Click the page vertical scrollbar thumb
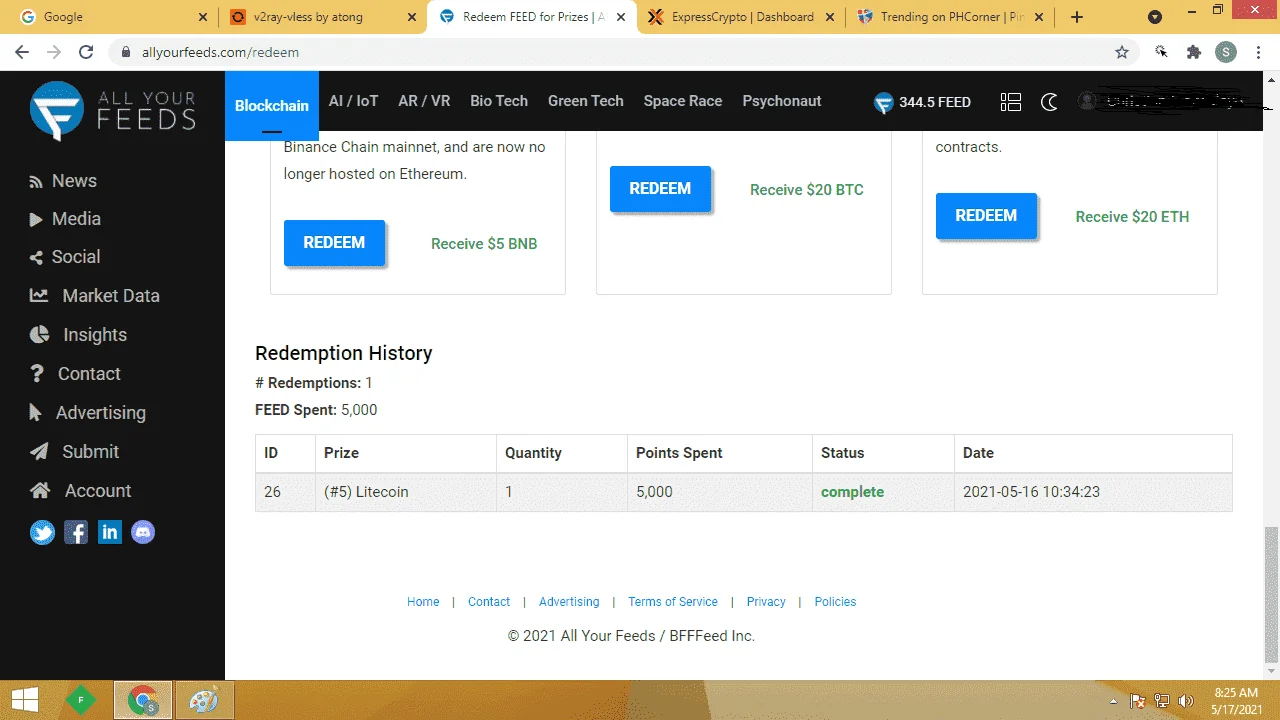1280x720 pixels. pyautogui.click(x=1272, y=594)
